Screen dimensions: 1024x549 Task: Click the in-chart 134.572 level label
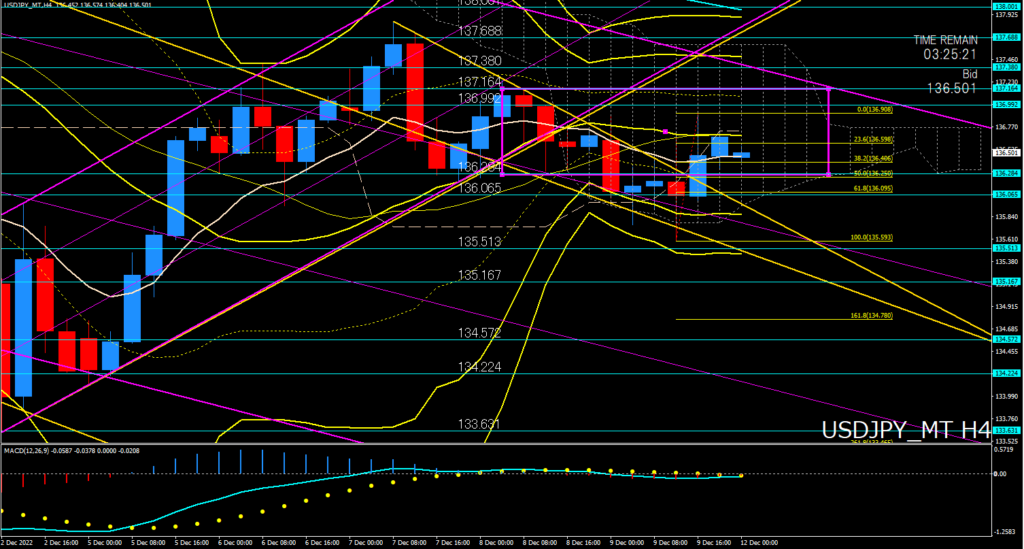coord(479,333)
